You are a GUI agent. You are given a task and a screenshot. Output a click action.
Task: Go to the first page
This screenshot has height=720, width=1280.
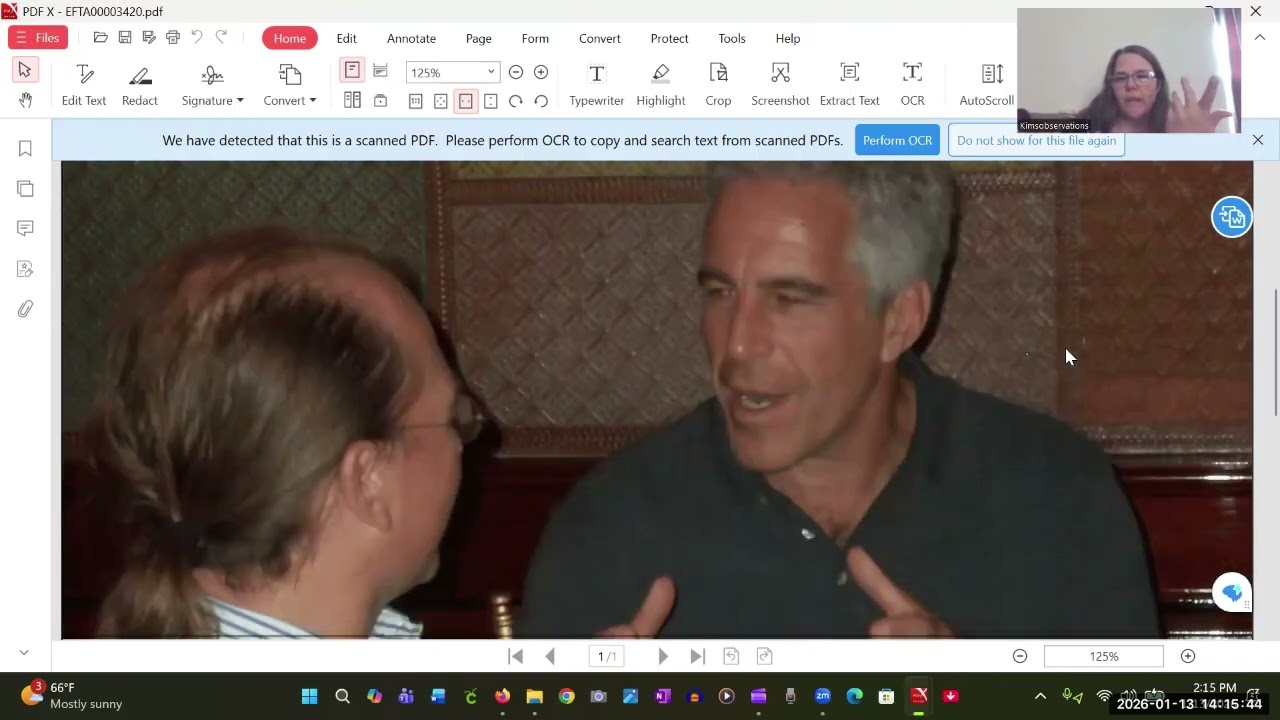click(516, 656)
